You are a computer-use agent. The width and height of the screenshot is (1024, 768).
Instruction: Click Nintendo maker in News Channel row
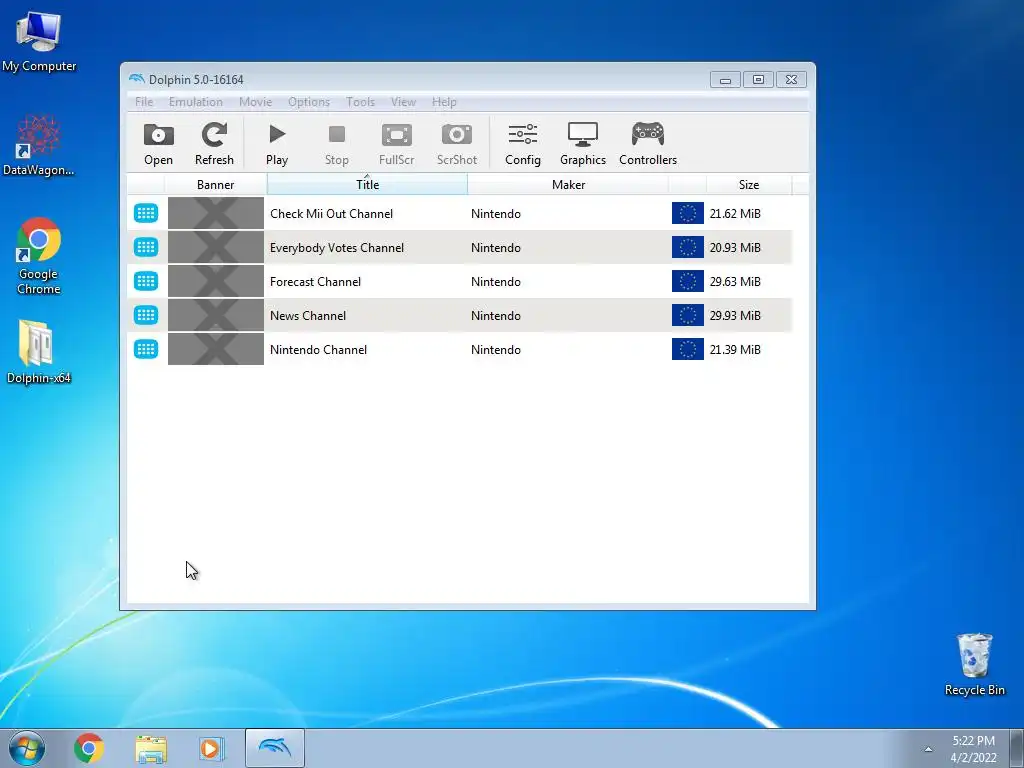pos(496,315)
